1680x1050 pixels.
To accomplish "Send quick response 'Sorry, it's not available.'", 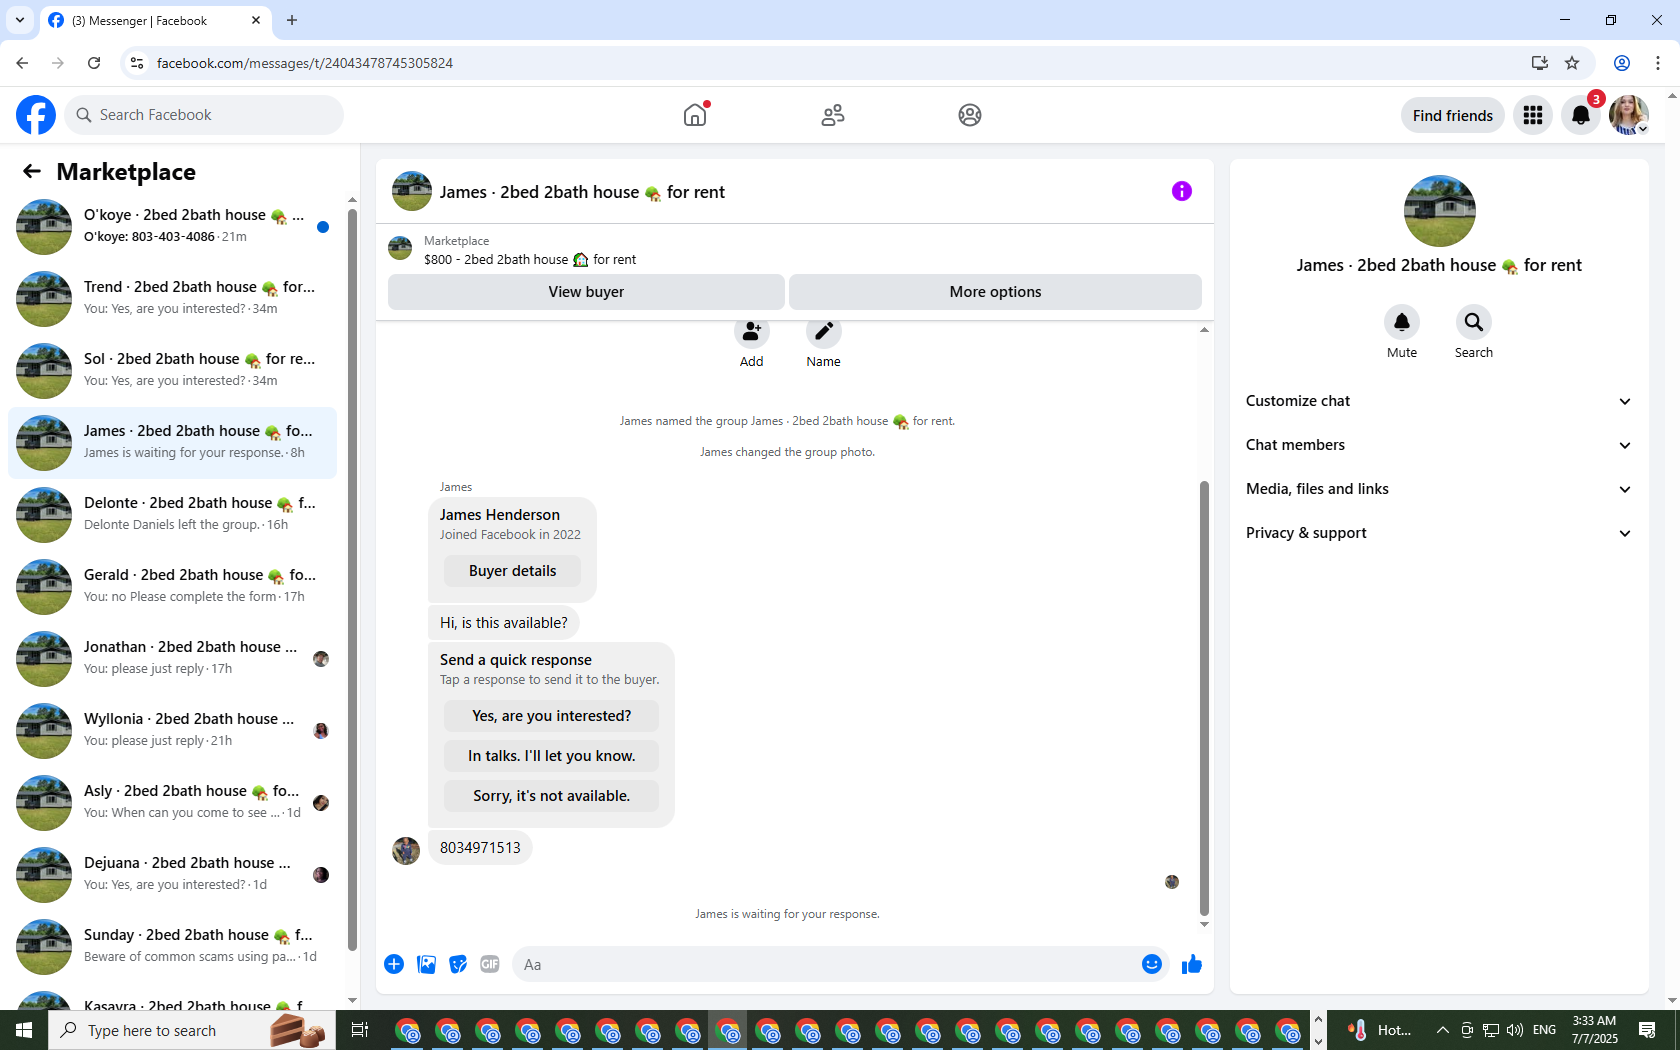I will click(x=551, y=796).
